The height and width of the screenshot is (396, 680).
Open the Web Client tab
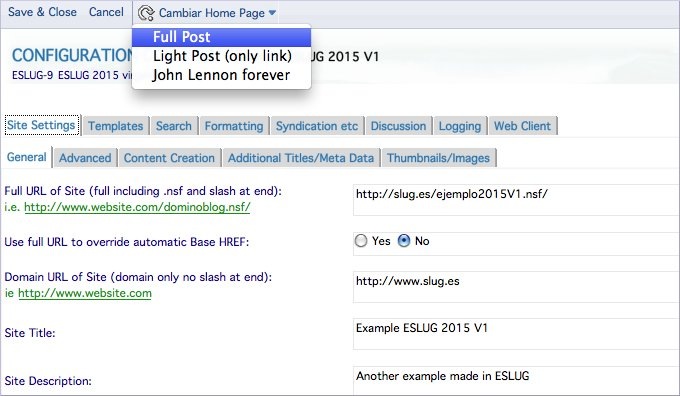click(523, 126)
